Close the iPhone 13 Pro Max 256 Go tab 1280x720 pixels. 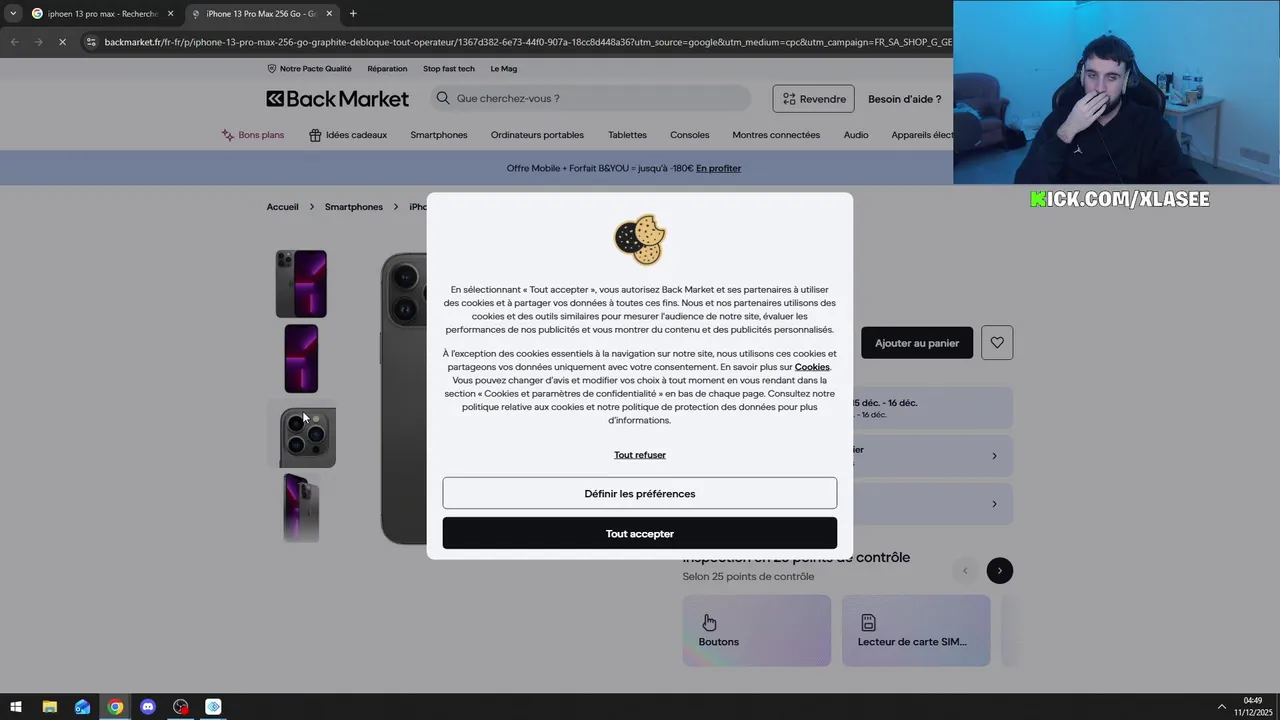(x=329, y=13)
